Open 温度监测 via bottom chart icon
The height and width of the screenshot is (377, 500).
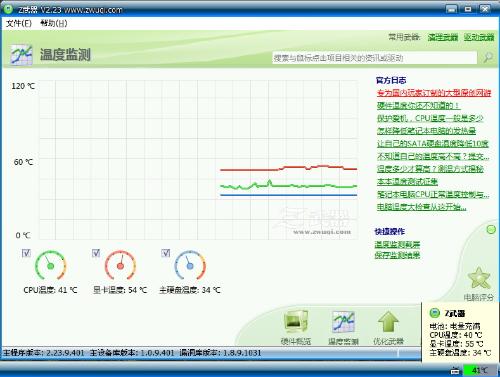(343, 322)
